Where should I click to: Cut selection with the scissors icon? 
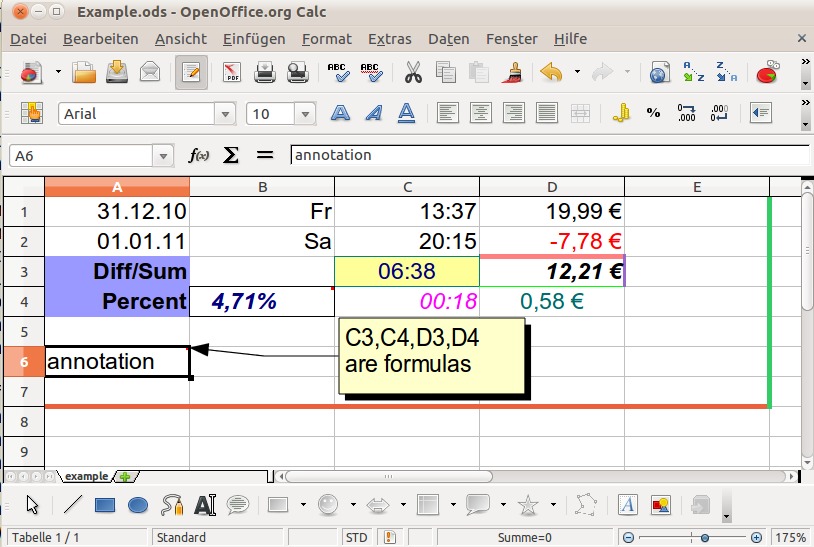413,73
